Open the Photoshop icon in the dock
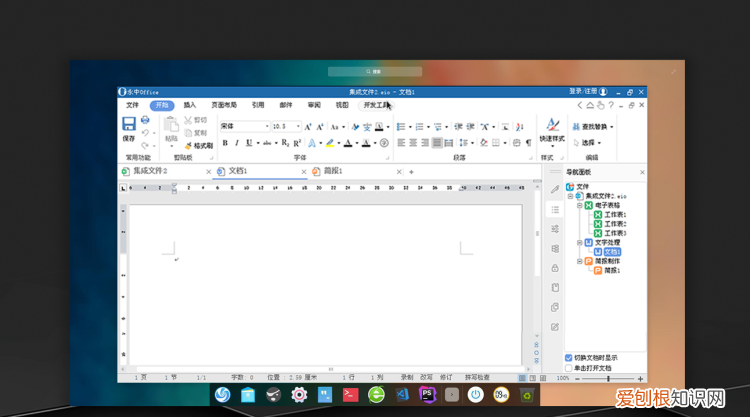750x417 pixels. coord(425,395)
